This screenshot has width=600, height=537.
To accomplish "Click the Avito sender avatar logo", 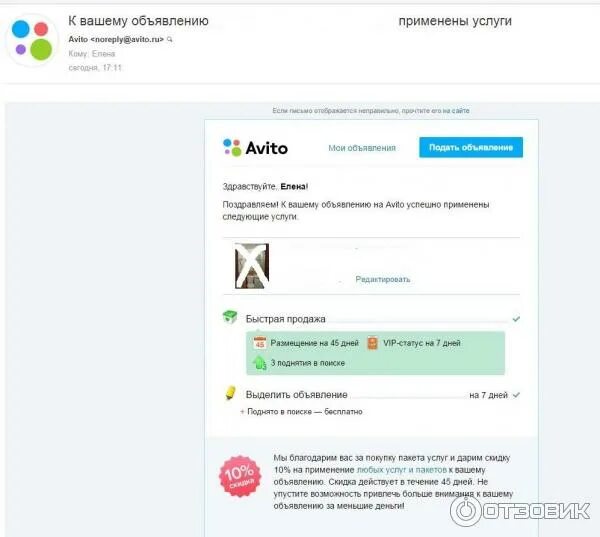I will pyautogui.click(x=32, y=40).
